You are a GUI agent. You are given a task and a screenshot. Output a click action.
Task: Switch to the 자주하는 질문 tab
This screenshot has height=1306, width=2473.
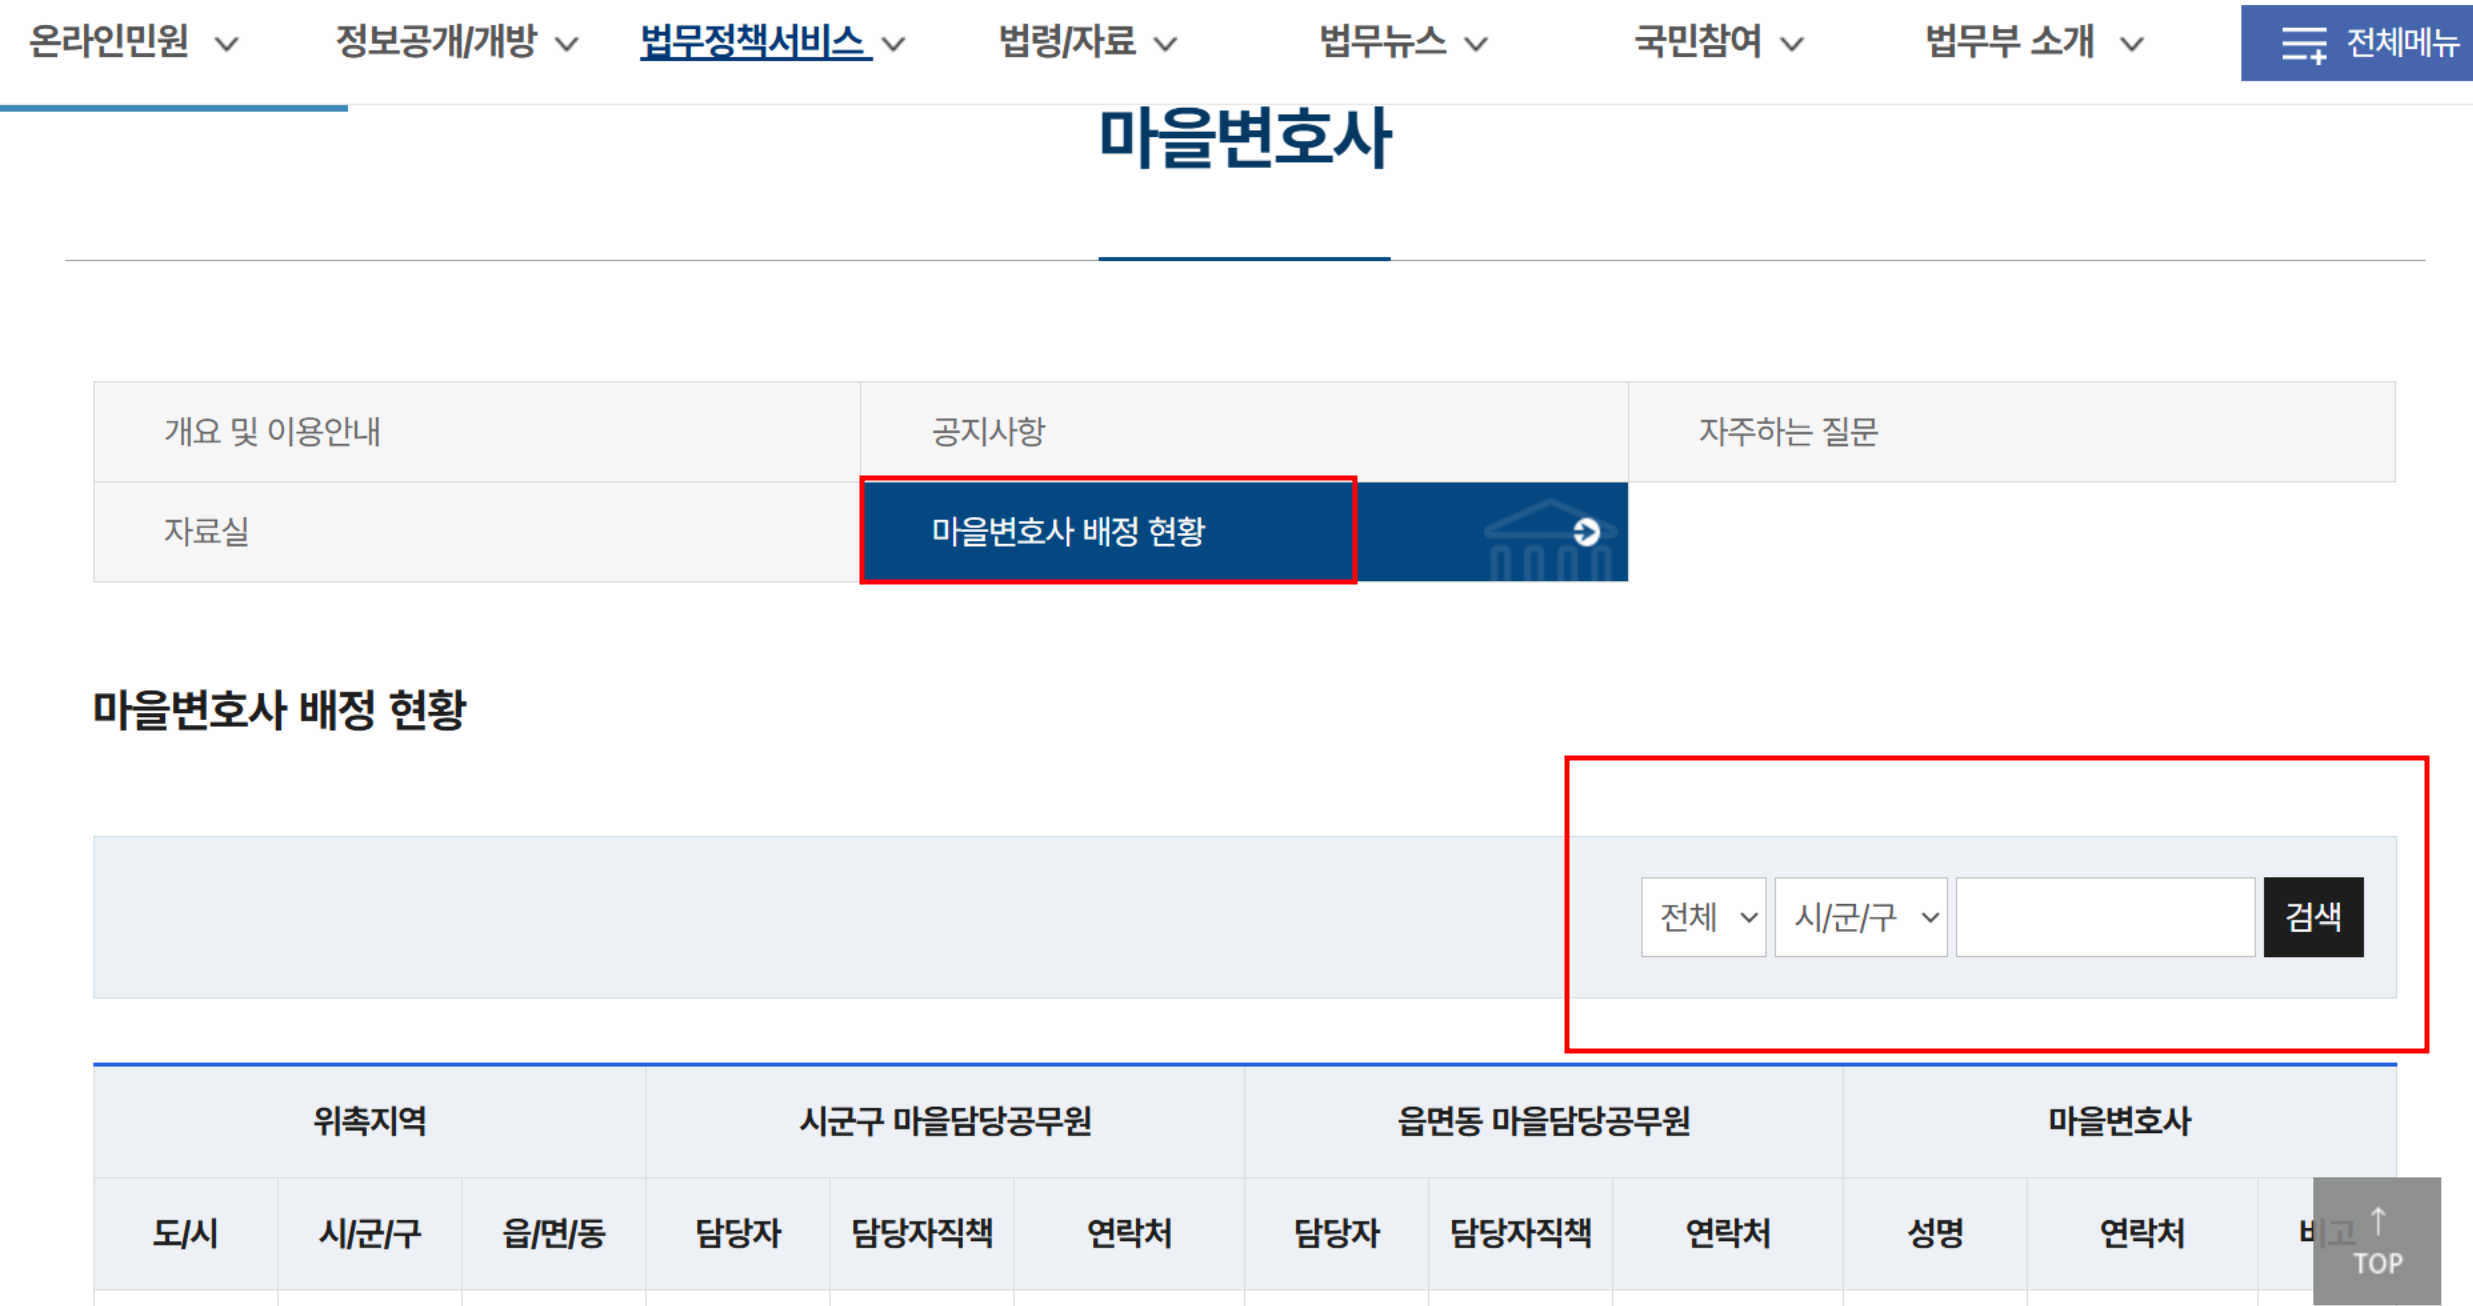click(1788, 432)
